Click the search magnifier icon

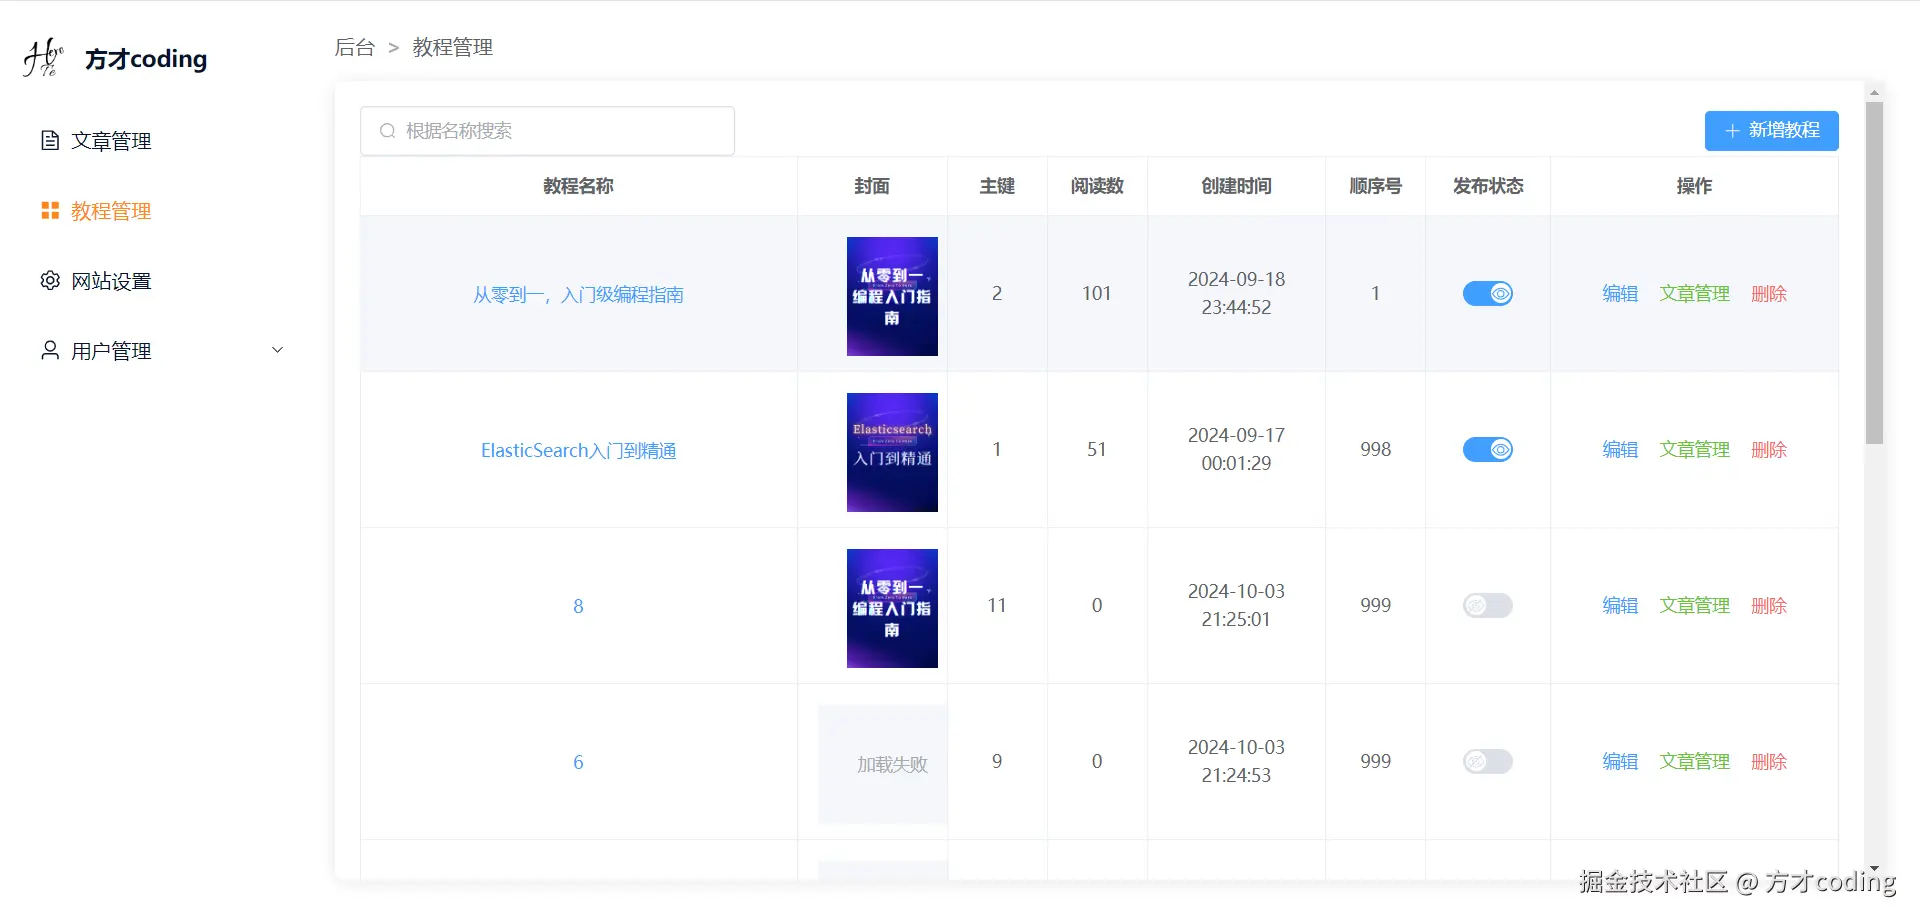click(388, 131)
